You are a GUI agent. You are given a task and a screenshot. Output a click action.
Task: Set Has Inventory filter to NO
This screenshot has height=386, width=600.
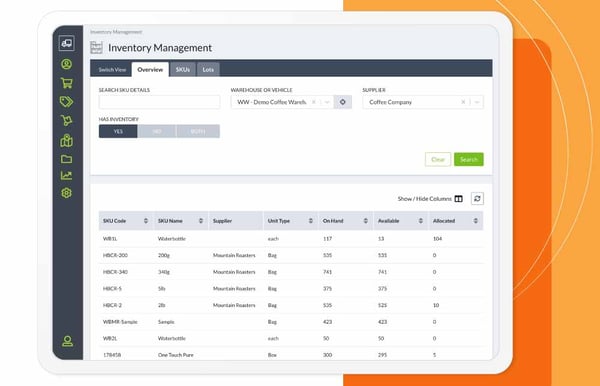(157, 131)
